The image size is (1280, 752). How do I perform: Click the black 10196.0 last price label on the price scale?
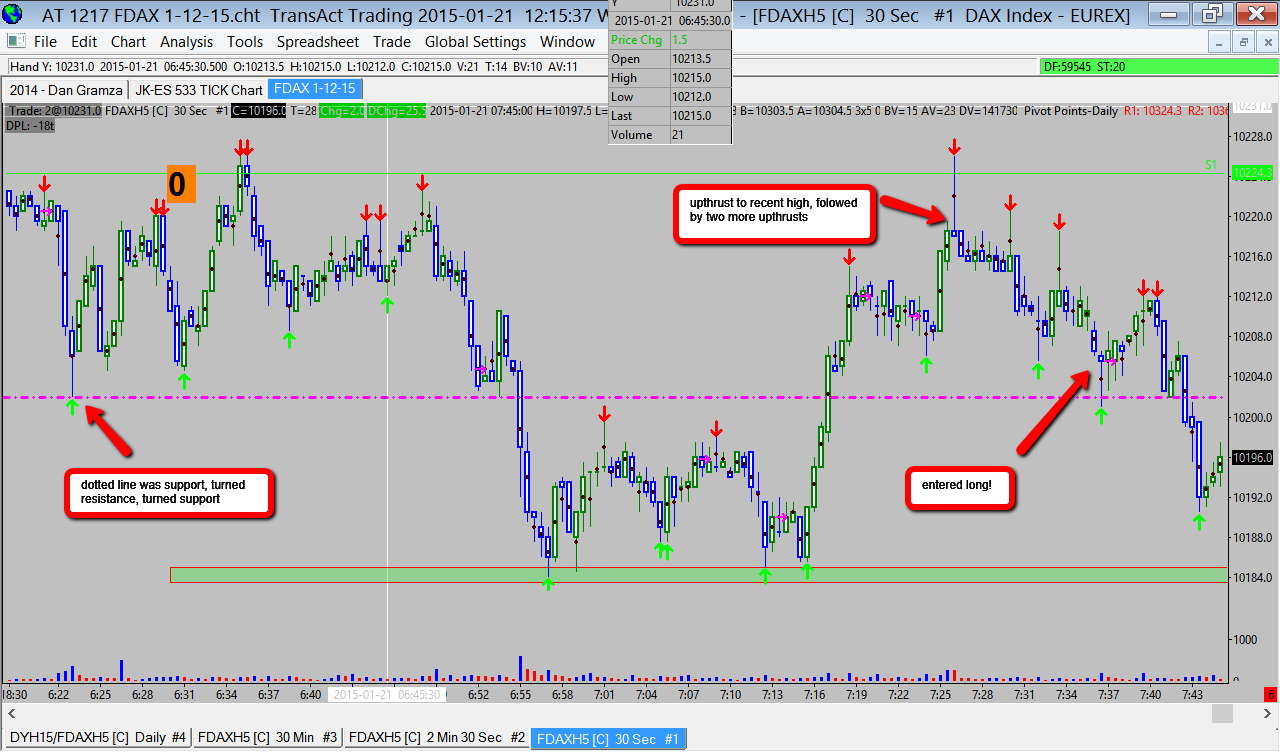1252,457
